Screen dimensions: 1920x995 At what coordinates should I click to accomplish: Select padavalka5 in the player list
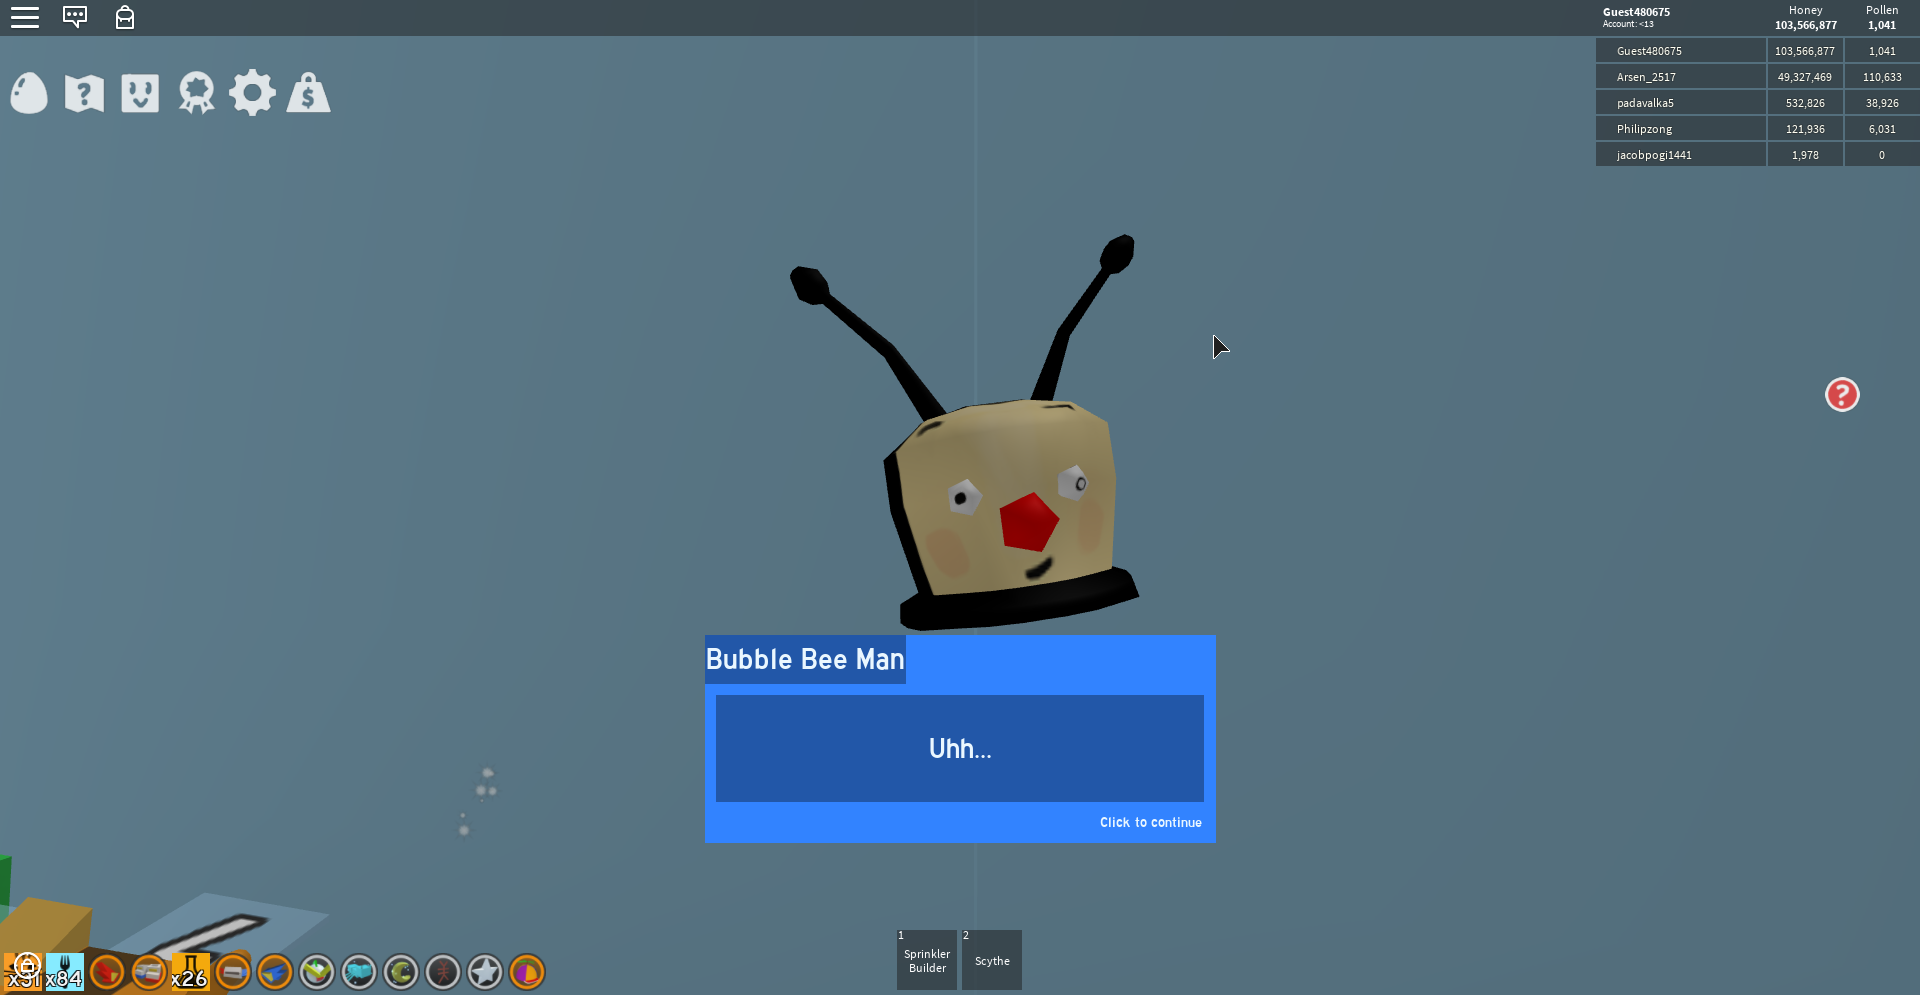(1645, 103)
